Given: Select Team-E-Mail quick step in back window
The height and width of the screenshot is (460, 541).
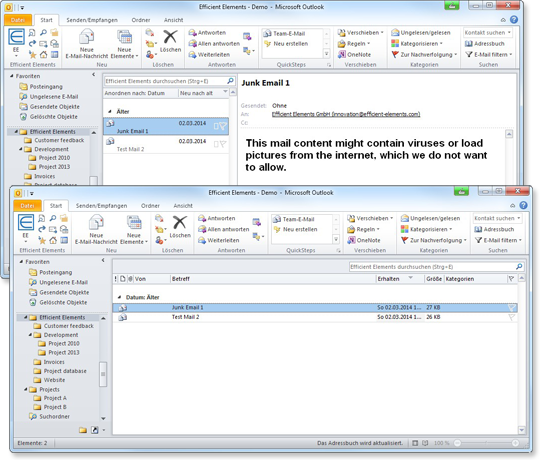Looking at the screenshot, I should (x=284, y=33).
